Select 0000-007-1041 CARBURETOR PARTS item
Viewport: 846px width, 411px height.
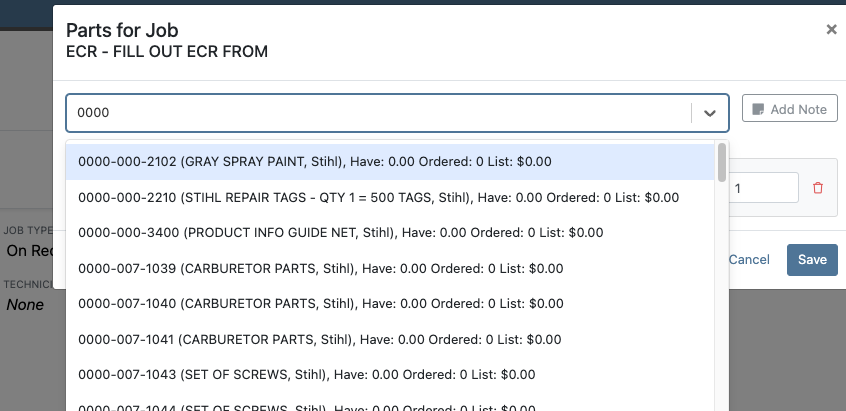click(390, 340)
